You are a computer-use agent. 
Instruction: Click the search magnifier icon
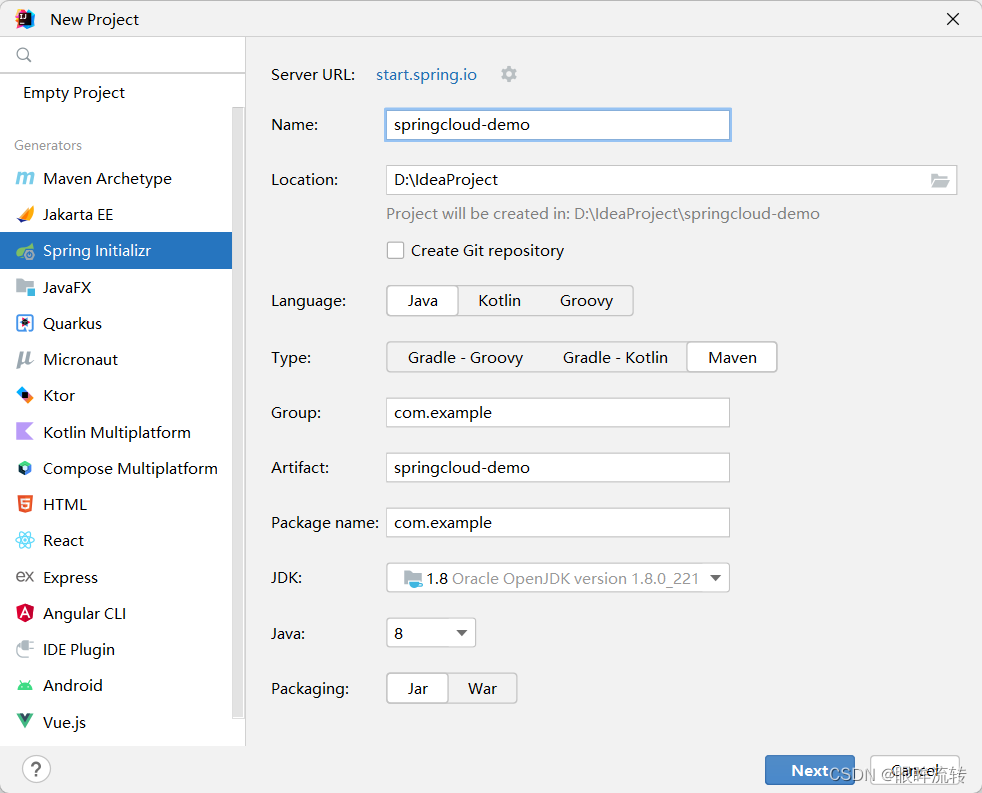pyautogui.click(x=24, y=55)
